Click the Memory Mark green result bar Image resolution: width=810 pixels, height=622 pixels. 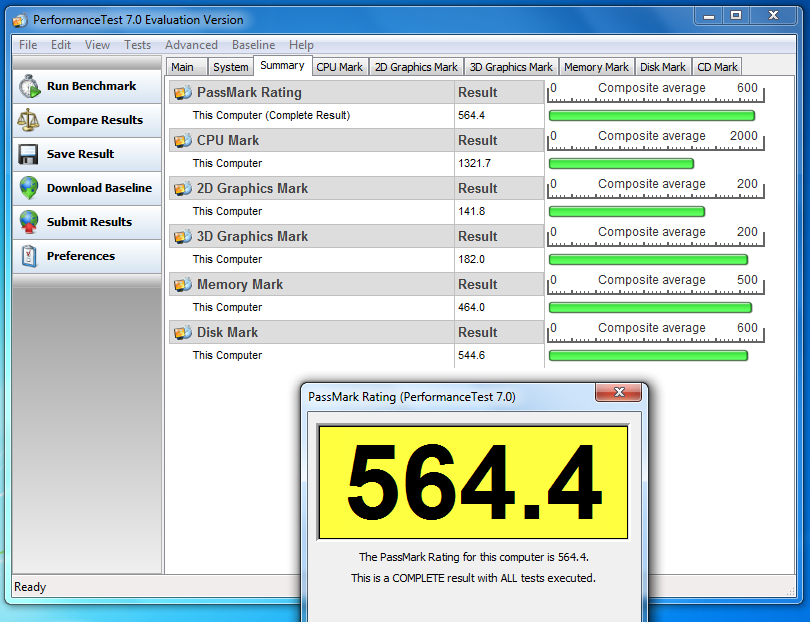[x=650, y=308]
